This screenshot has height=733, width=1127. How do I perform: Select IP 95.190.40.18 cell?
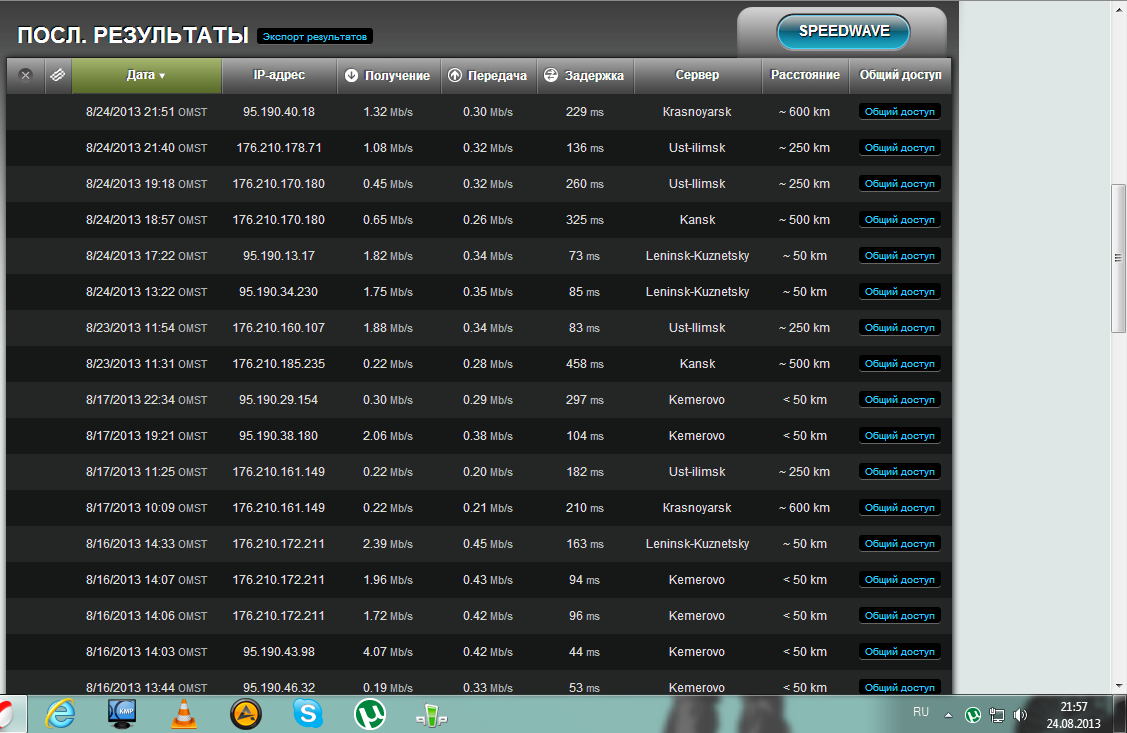pos(279,112)
